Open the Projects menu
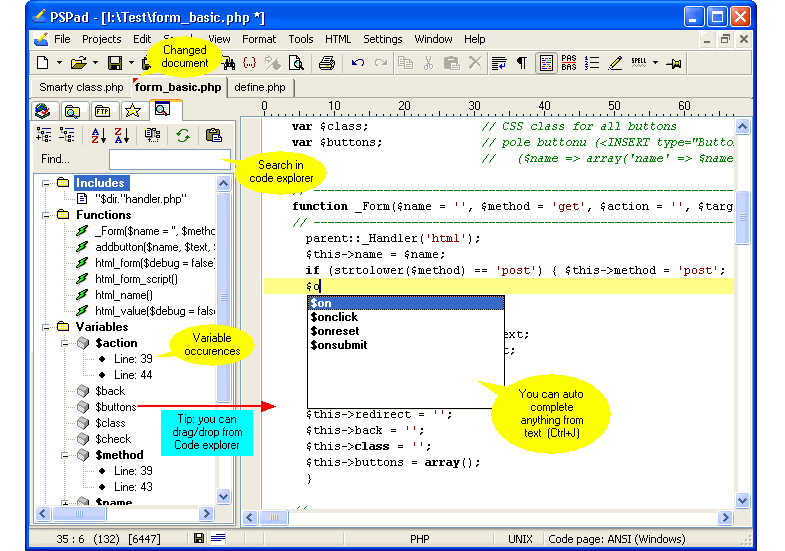Image resolution: width=785 pixels, height=551 pixels. point(102,39)
